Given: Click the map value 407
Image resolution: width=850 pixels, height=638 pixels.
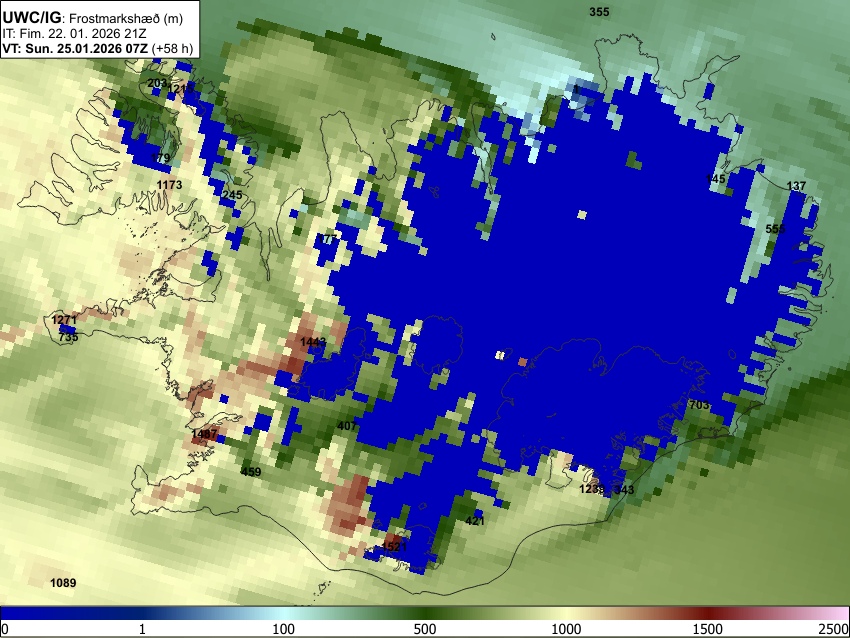Looking at the screenshot, I should pyautogui.click(x=347, y=426).
